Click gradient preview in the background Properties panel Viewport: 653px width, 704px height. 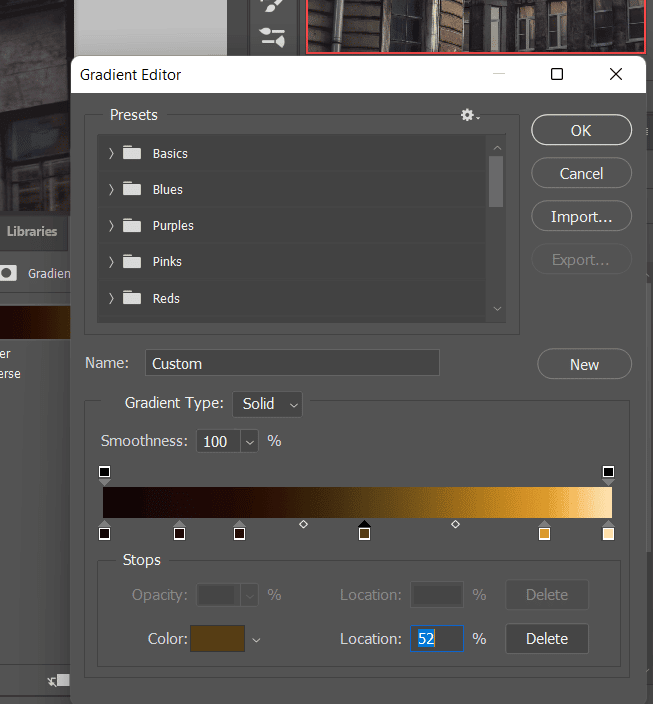pos(35,322)
